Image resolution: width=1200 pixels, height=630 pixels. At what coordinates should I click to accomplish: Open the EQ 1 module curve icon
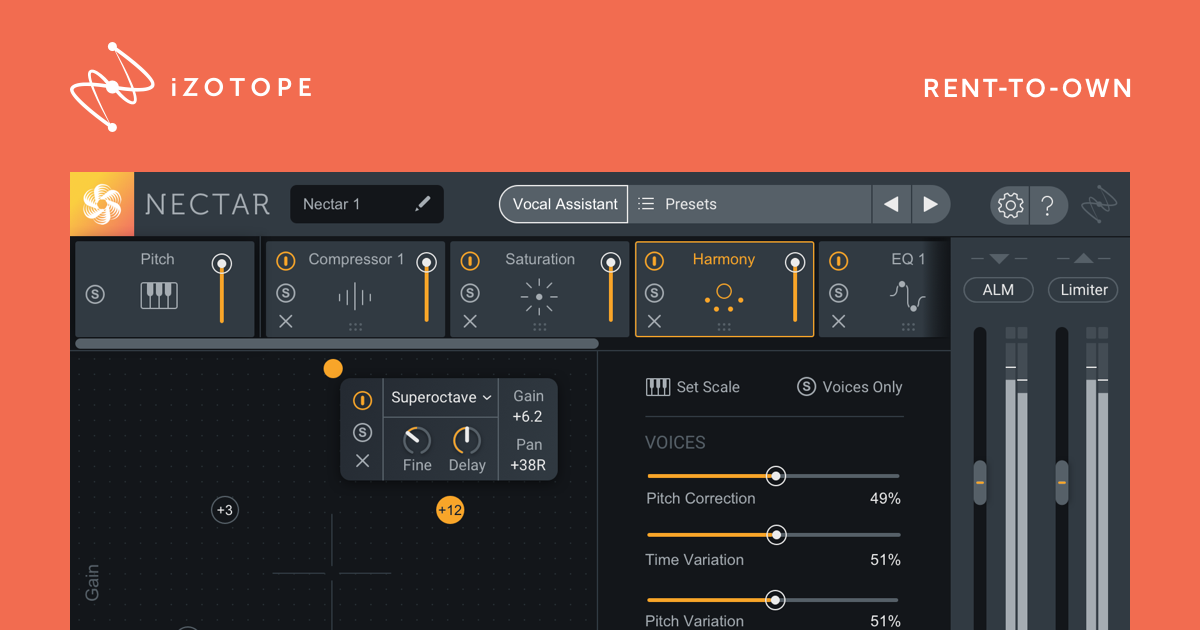[907, 293]
